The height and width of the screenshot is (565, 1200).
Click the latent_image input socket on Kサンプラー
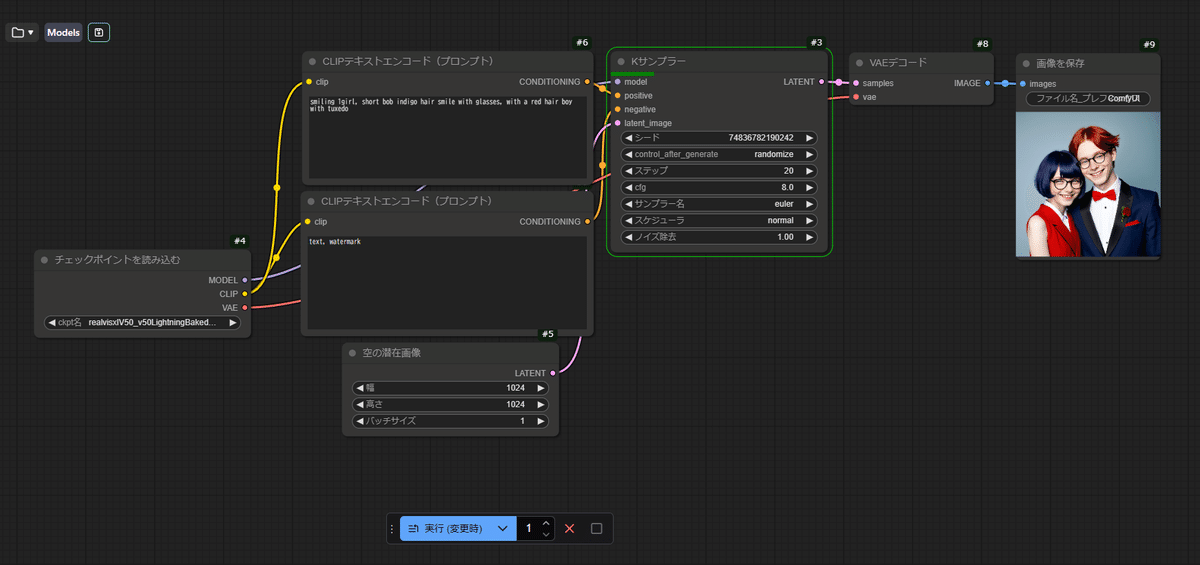(x=617, y=123)
